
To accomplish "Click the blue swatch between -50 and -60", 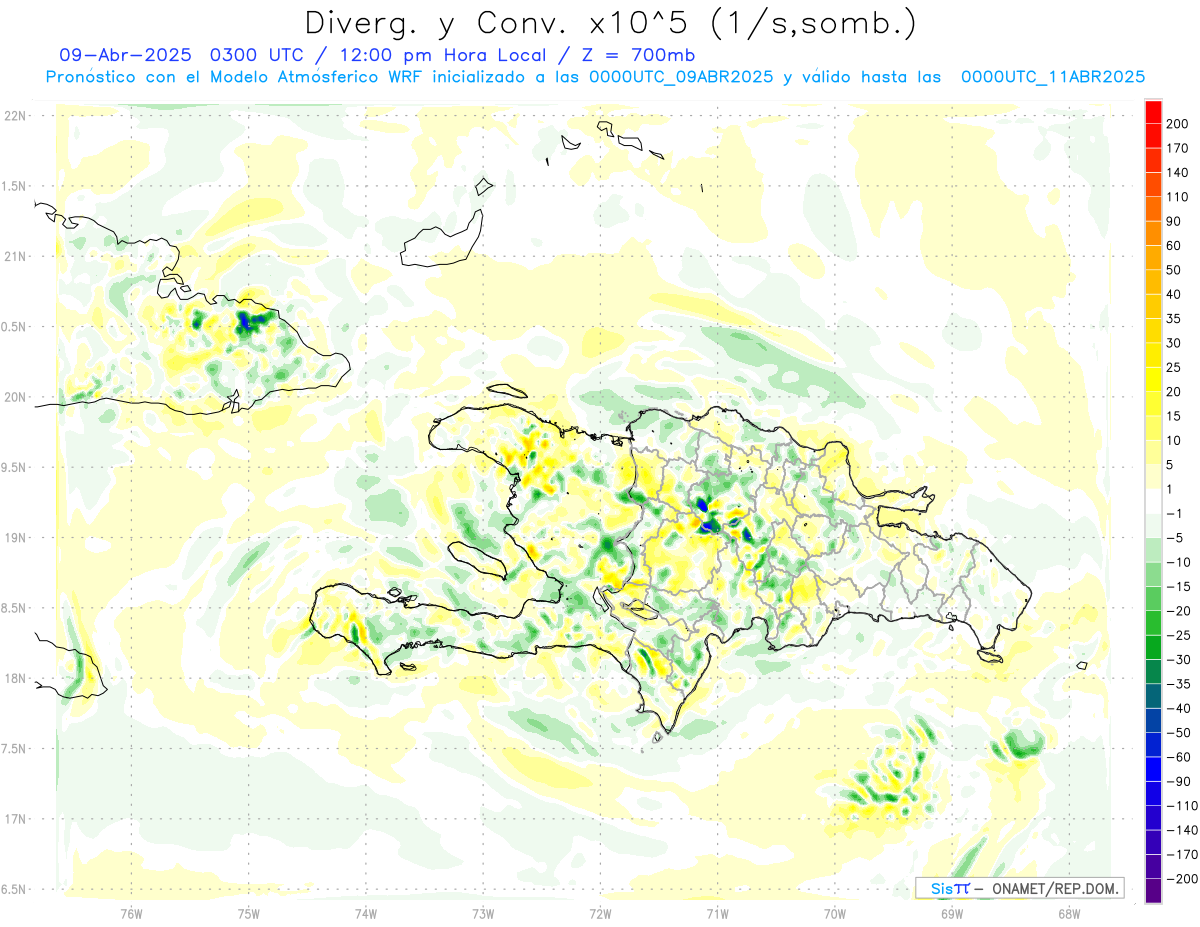I will pos(1153,745).
